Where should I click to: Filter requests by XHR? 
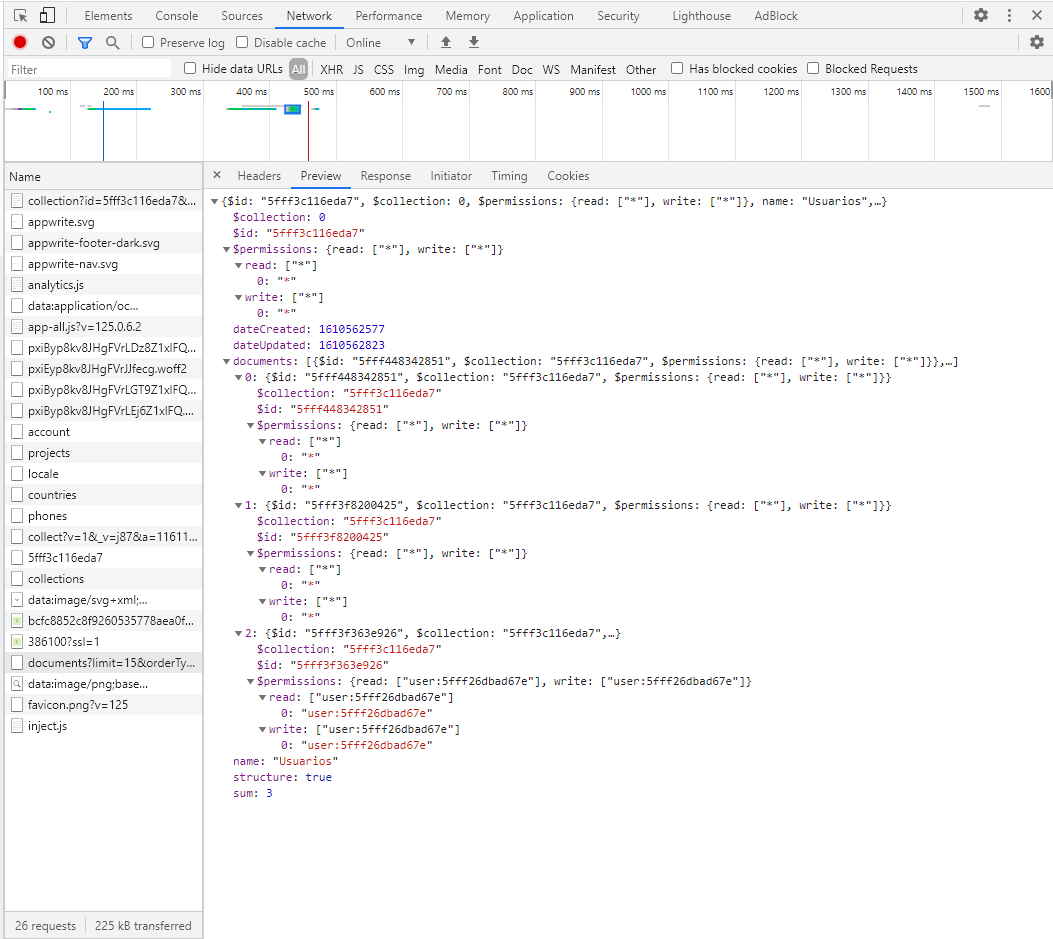[x=331, y=68]
